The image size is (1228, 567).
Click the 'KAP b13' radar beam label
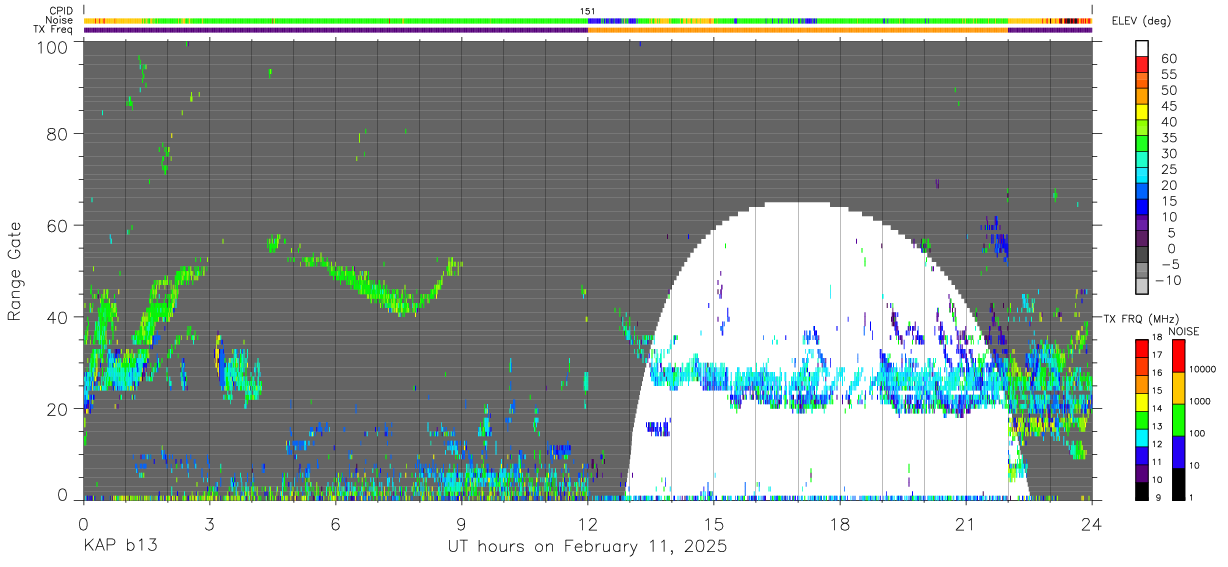pyautogui.click(x=119, y=547)
